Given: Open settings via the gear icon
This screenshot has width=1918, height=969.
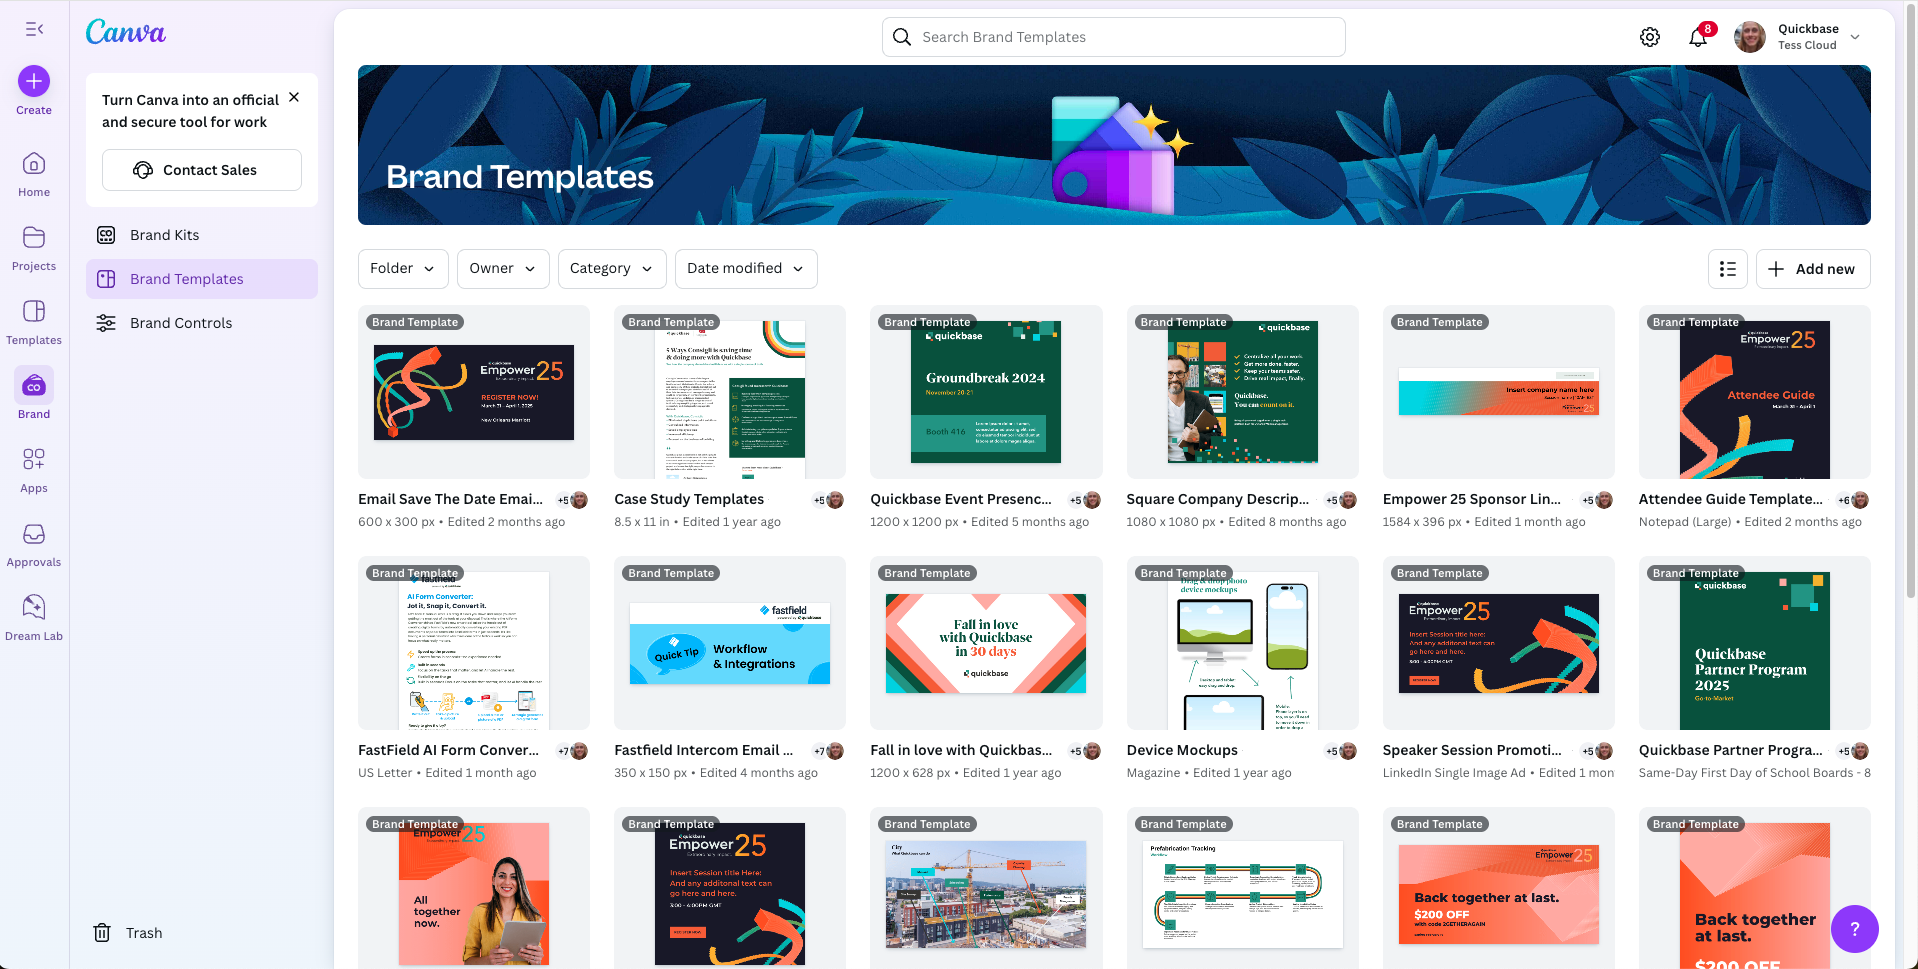Looking at the screenshot, I should pyautogui.click(x=1650, y=37).
